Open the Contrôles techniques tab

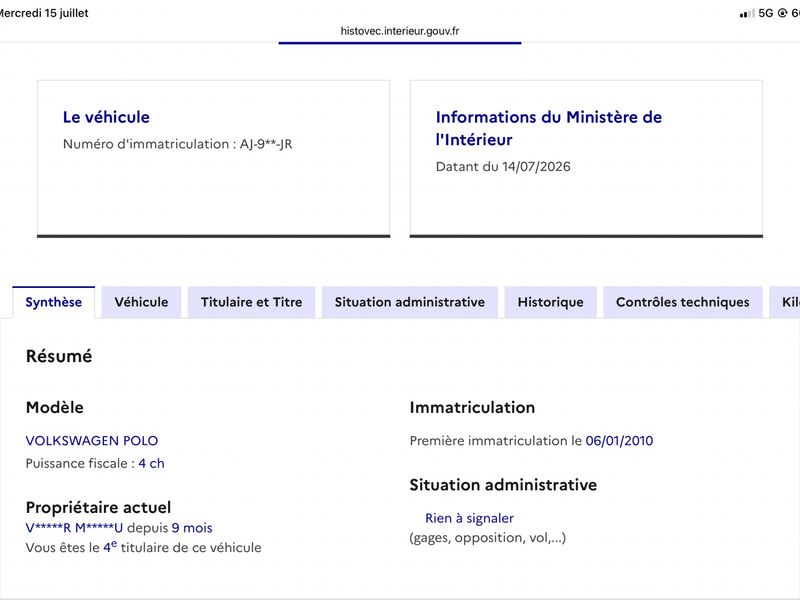[x=683, y=302]
